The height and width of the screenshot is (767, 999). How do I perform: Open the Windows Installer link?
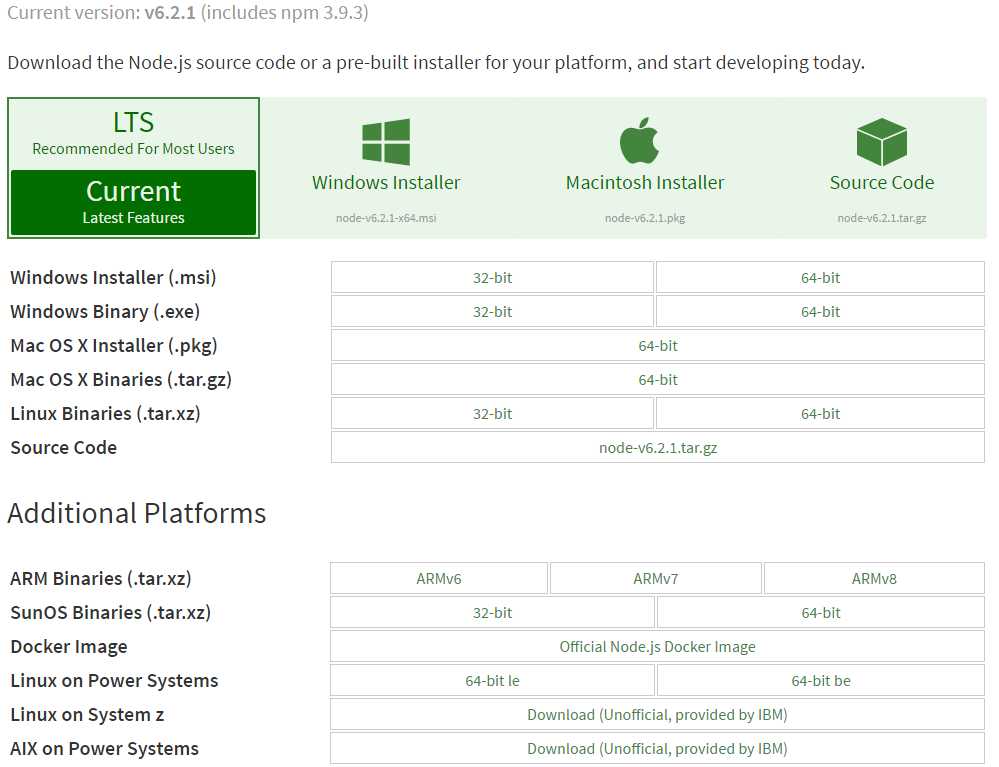click(386, 183)
